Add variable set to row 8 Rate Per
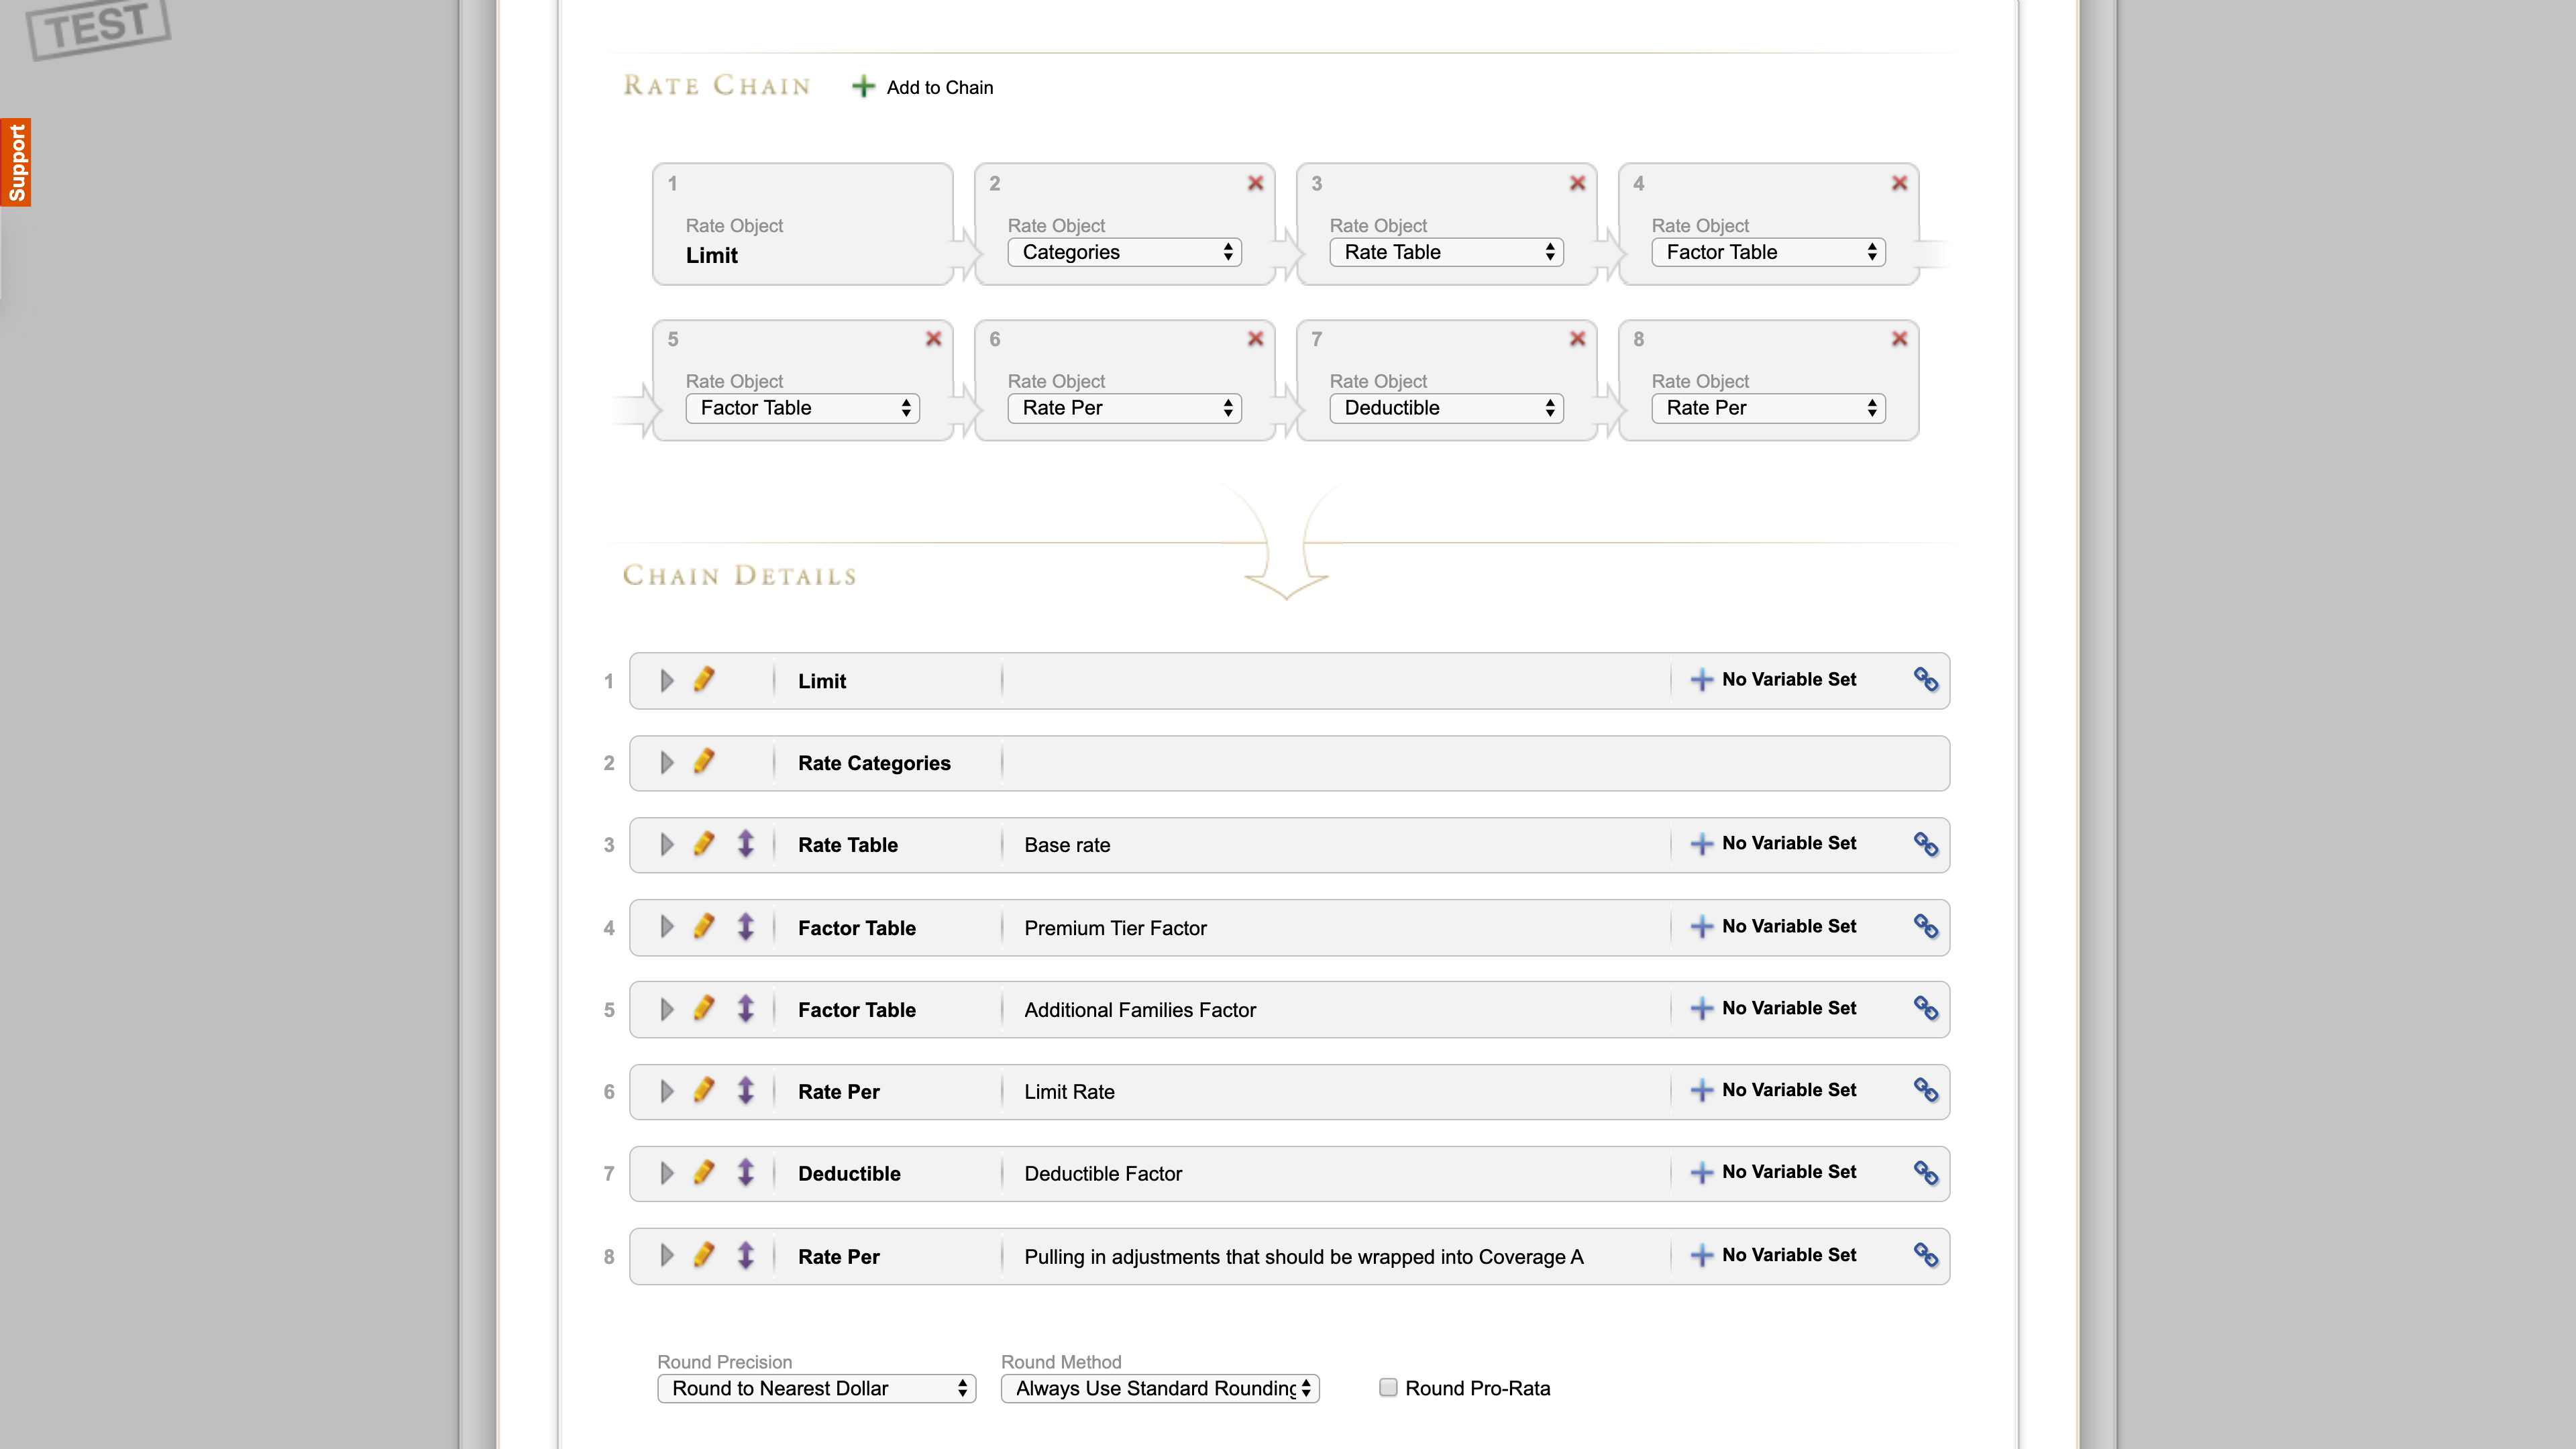The height and width of the screenshot is (1449, 2576). point(1773,1256)
